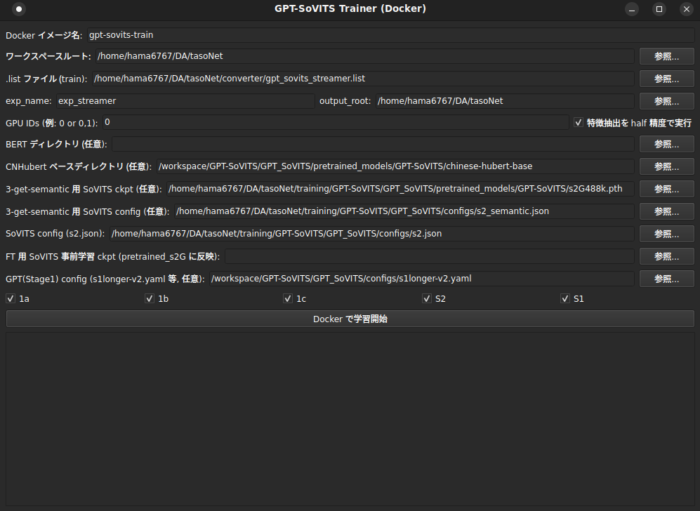The width and height of the screenshot is (700, 511).
Task: Click the empty log output area
Action: point(350,418)
